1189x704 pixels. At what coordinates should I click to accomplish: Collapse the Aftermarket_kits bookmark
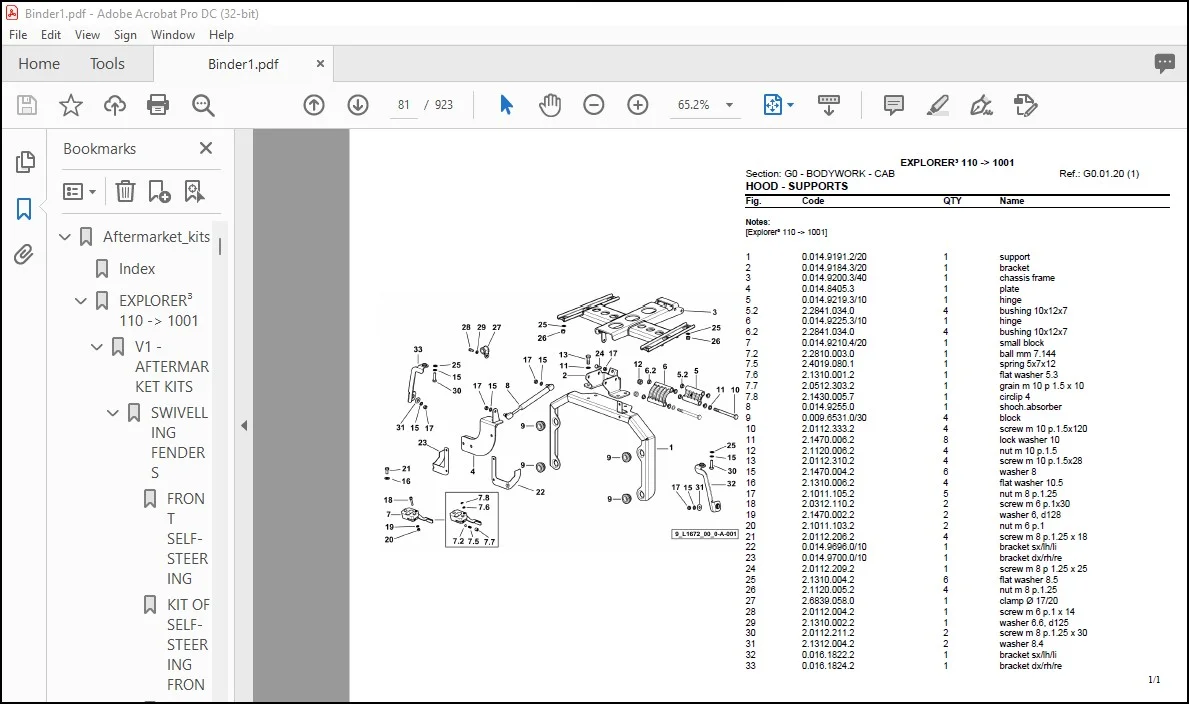[65, 237]
